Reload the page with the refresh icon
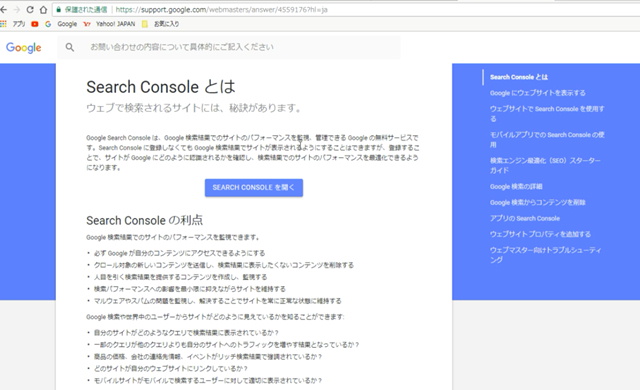The height and width of the screenshot is (390, 640). [30, 9]
